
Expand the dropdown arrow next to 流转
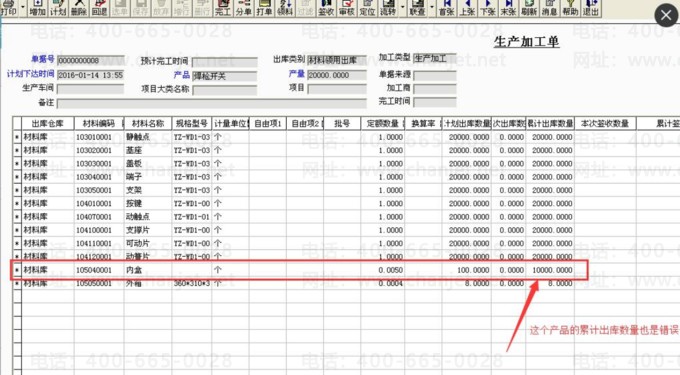[402, 8]
